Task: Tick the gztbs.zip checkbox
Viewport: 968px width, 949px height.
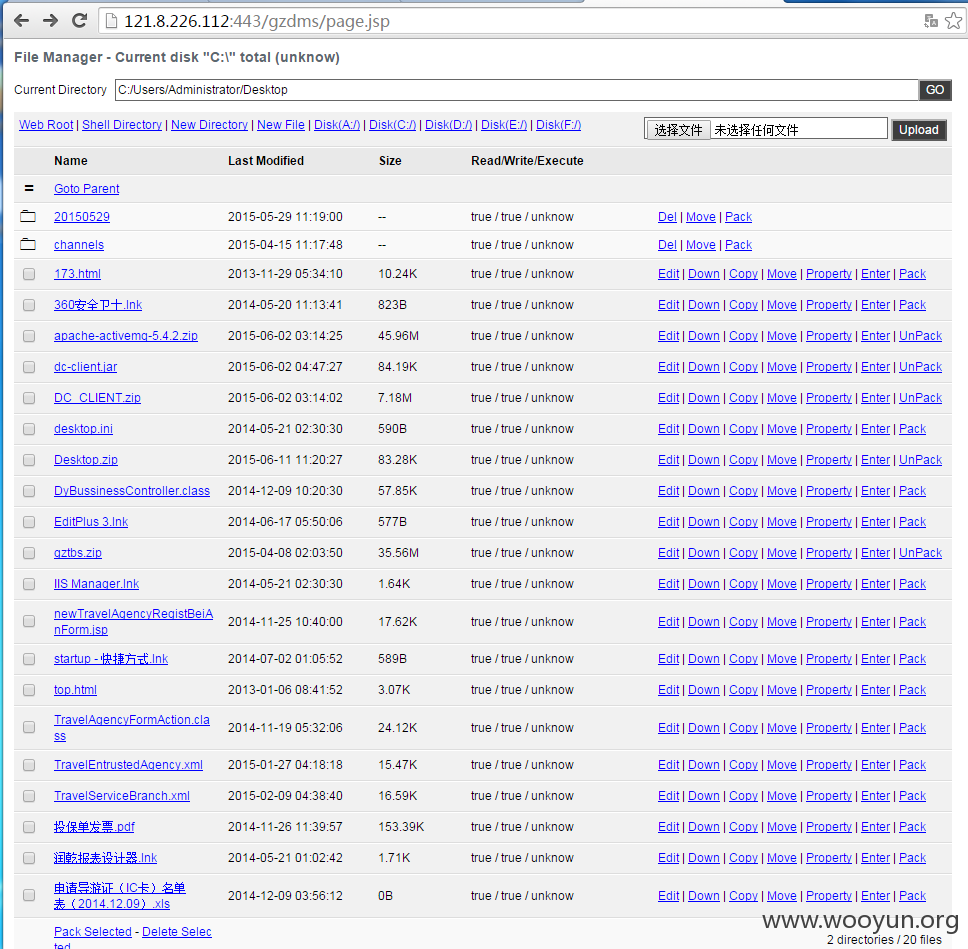Action: pyautogui.click(x=29, y=553)
